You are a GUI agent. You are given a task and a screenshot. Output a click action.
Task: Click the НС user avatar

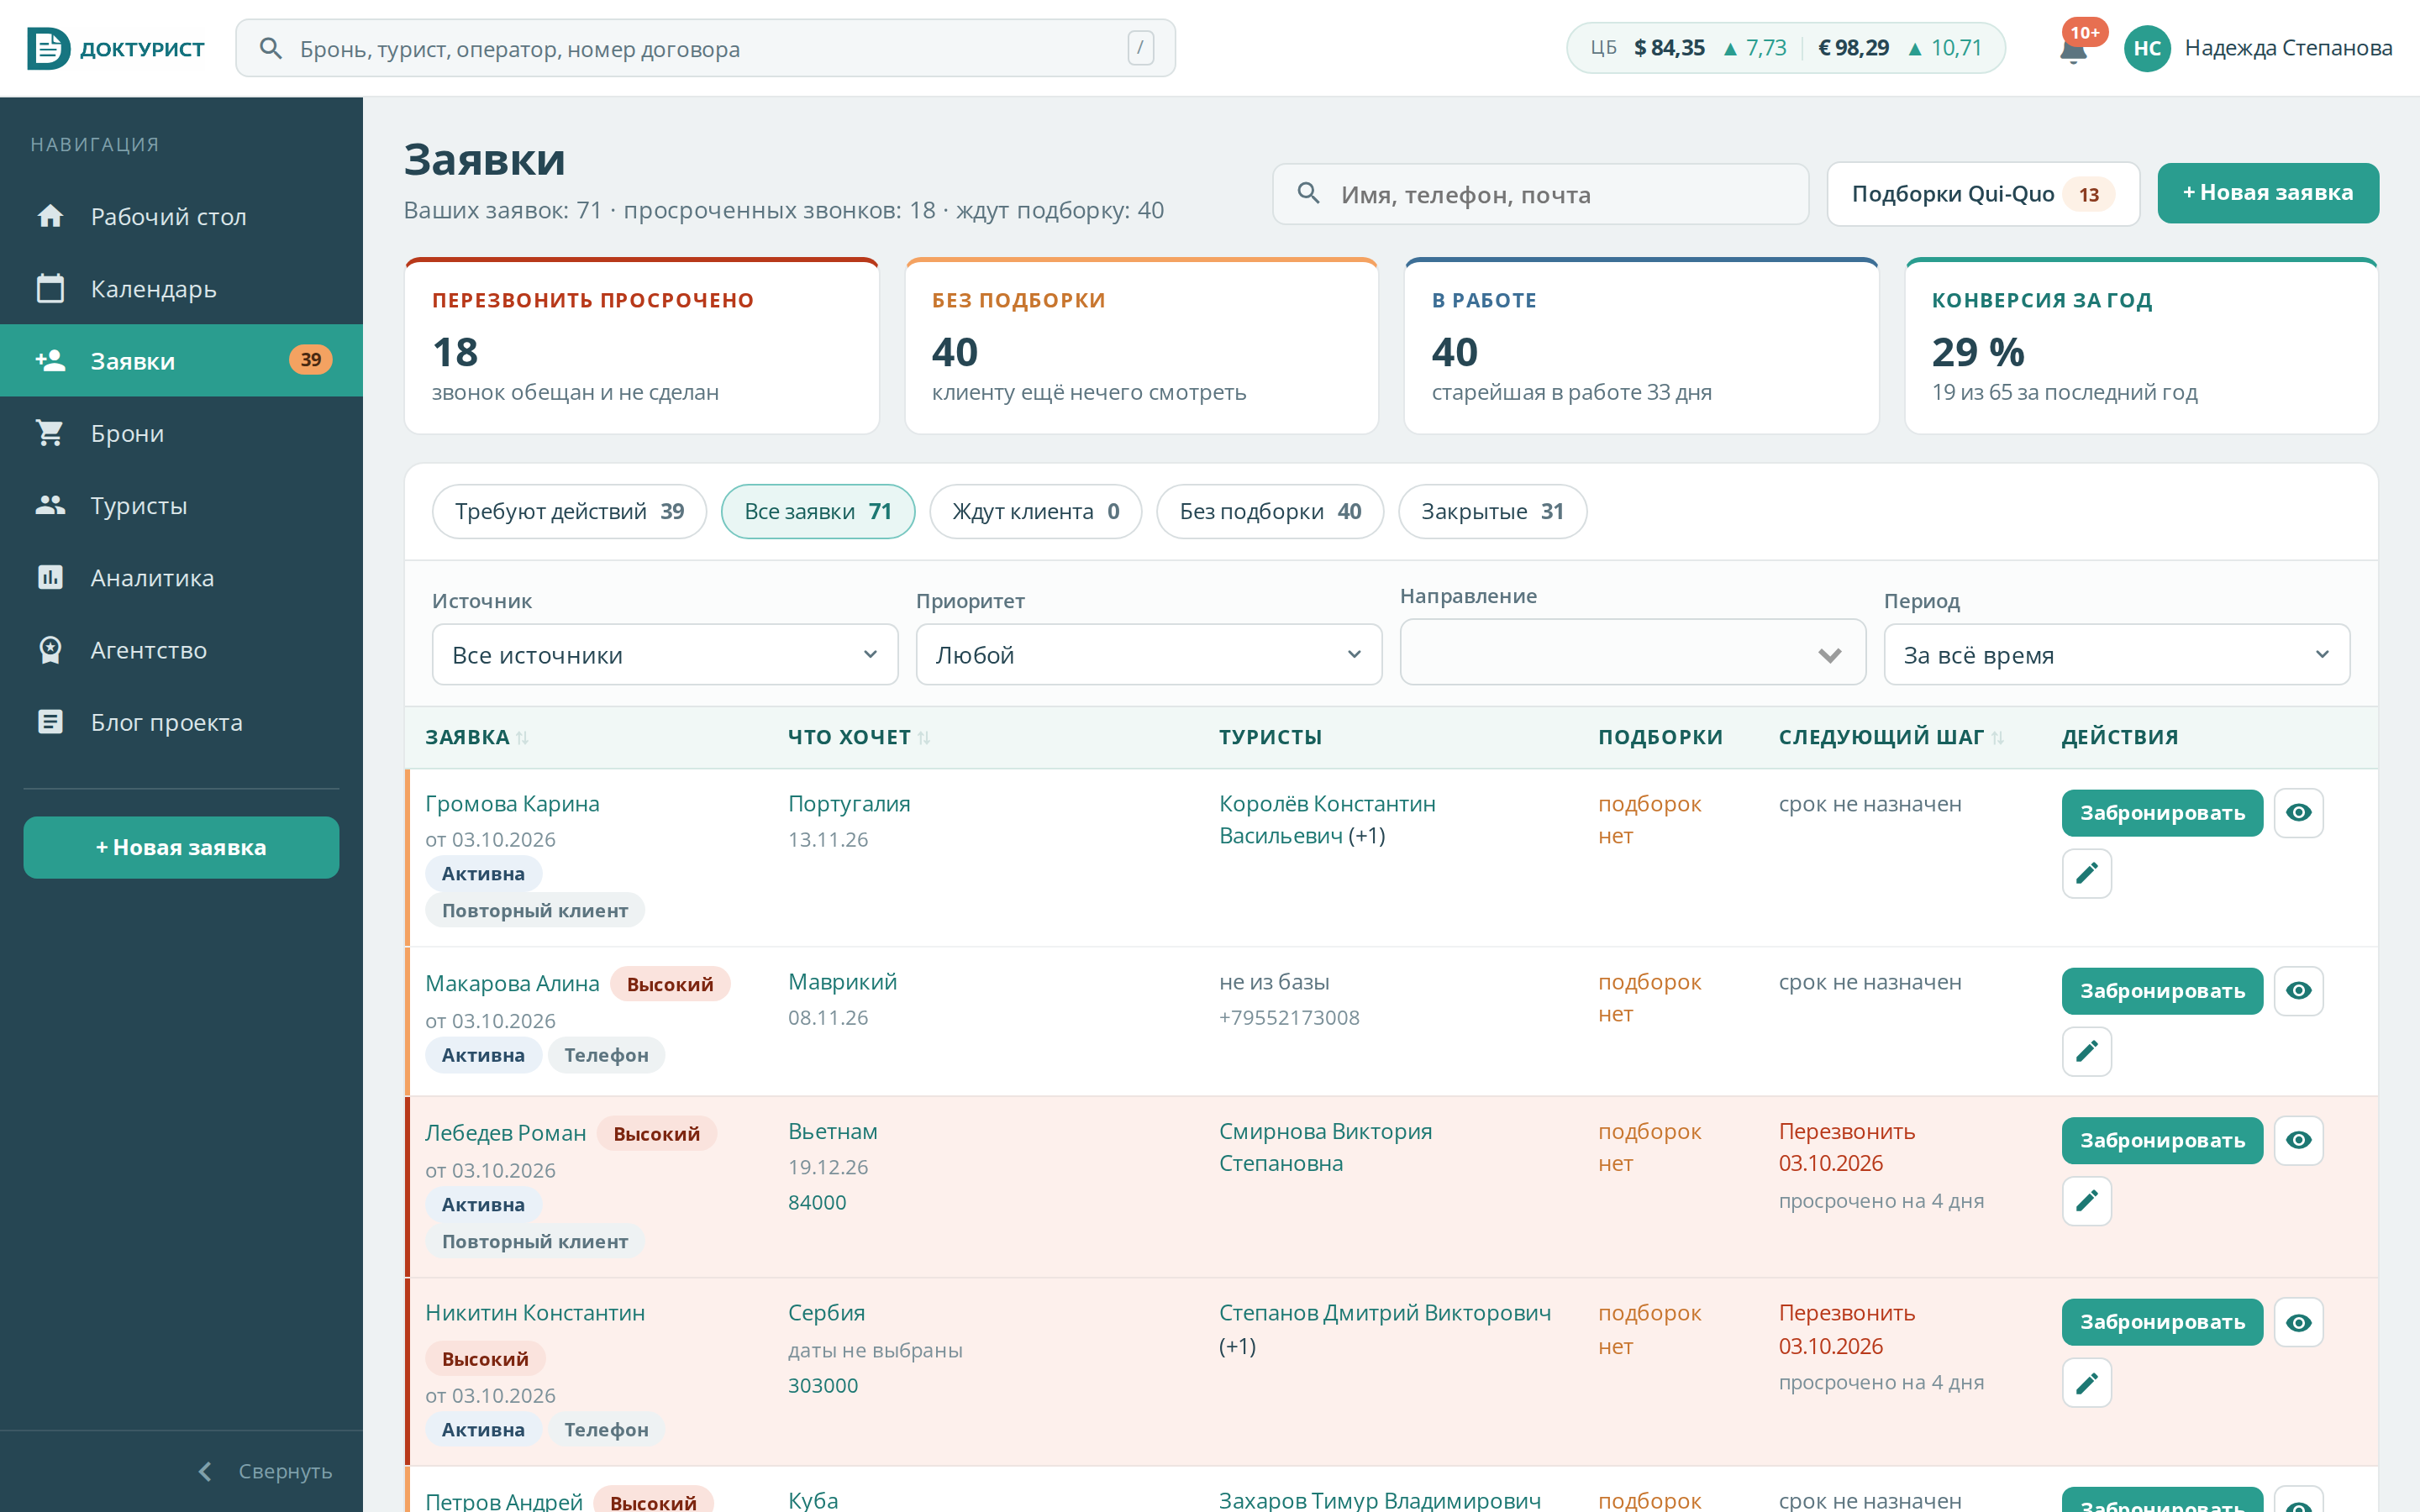2146,48
